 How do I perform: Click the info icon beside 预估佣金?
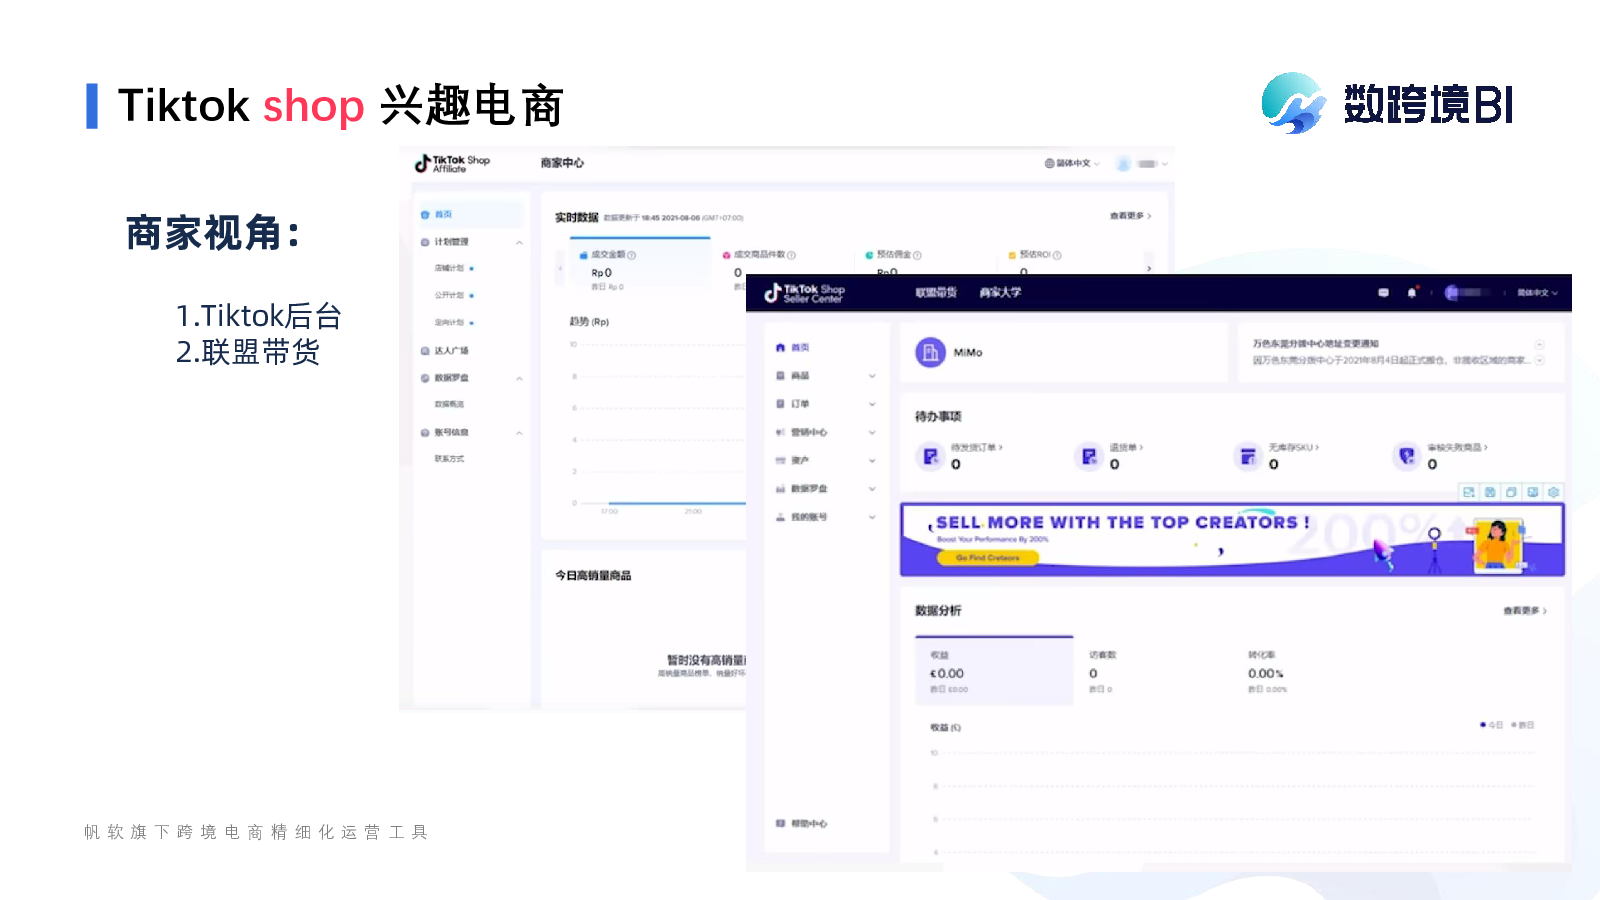917,255
